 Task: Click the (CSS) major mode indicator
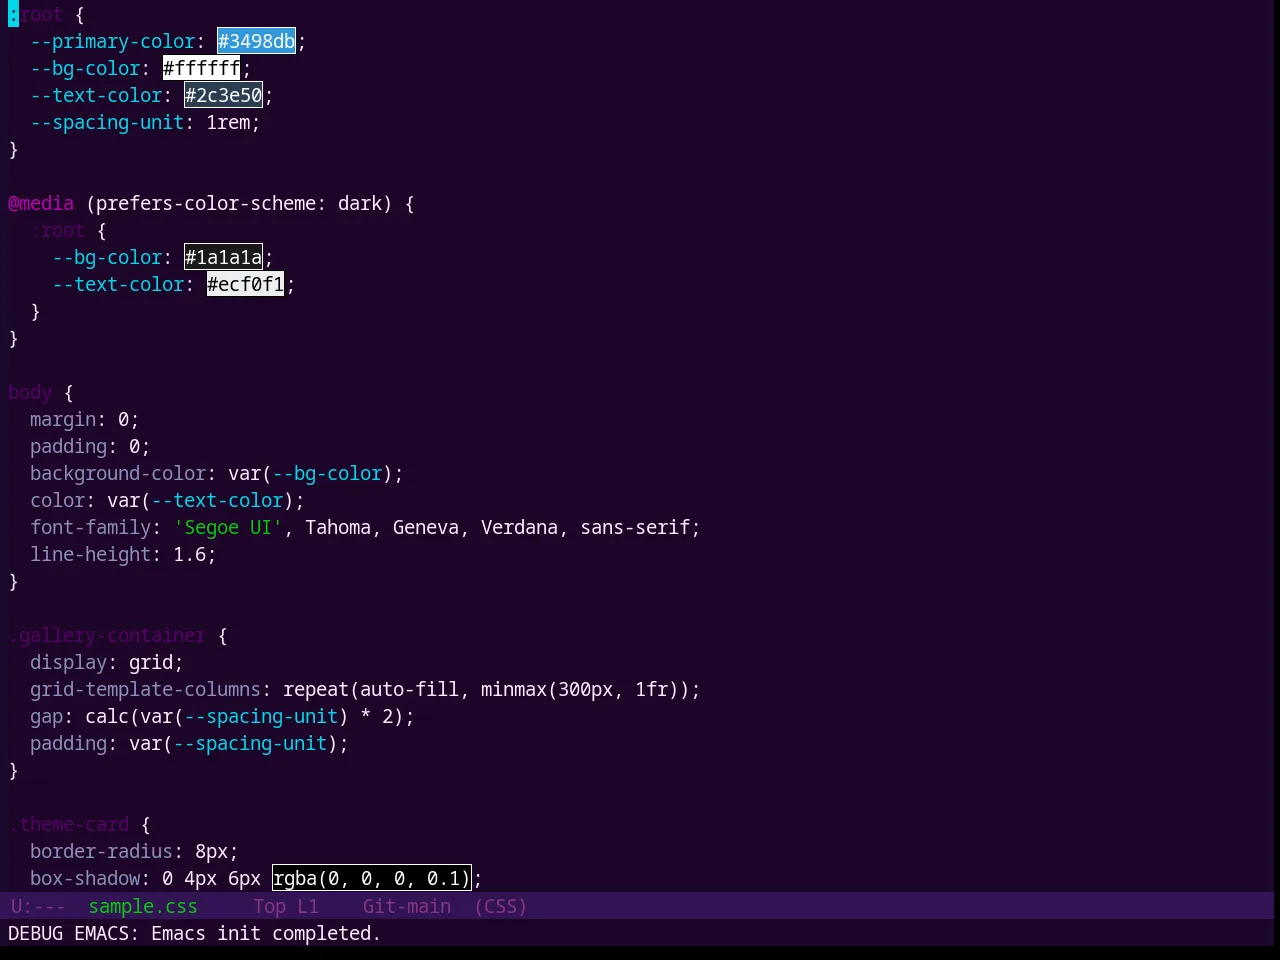point(501,906)
